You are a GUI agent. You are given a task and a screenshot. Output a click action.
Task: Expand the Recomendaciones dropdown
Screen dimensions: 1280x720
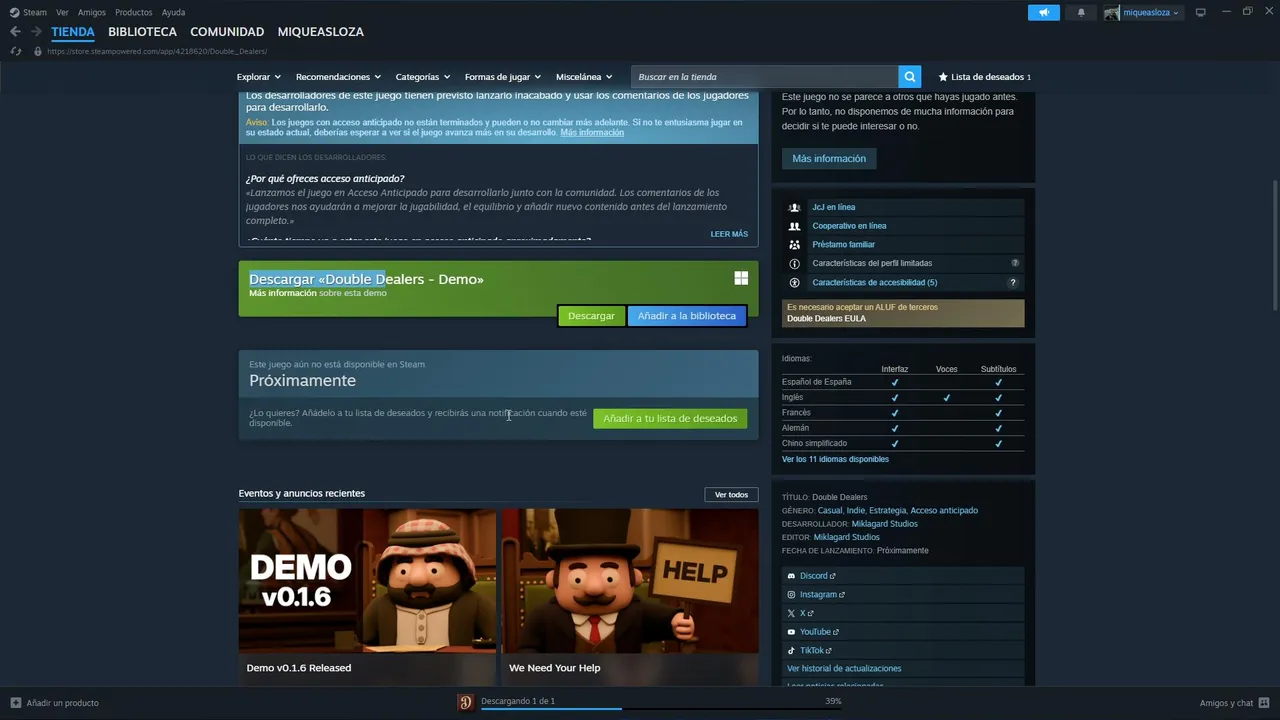tap(338, 77)
